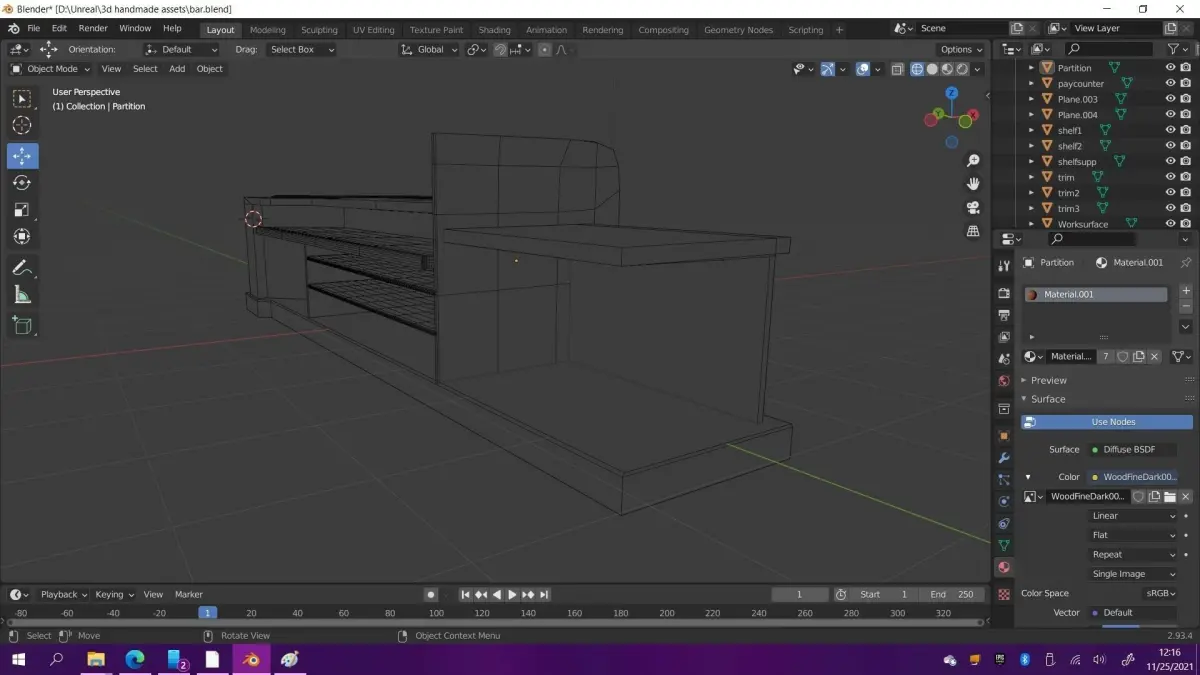
Task: Click the timeline frame 1 playhead
Action: pyautogui.click(x=207, y=613)
